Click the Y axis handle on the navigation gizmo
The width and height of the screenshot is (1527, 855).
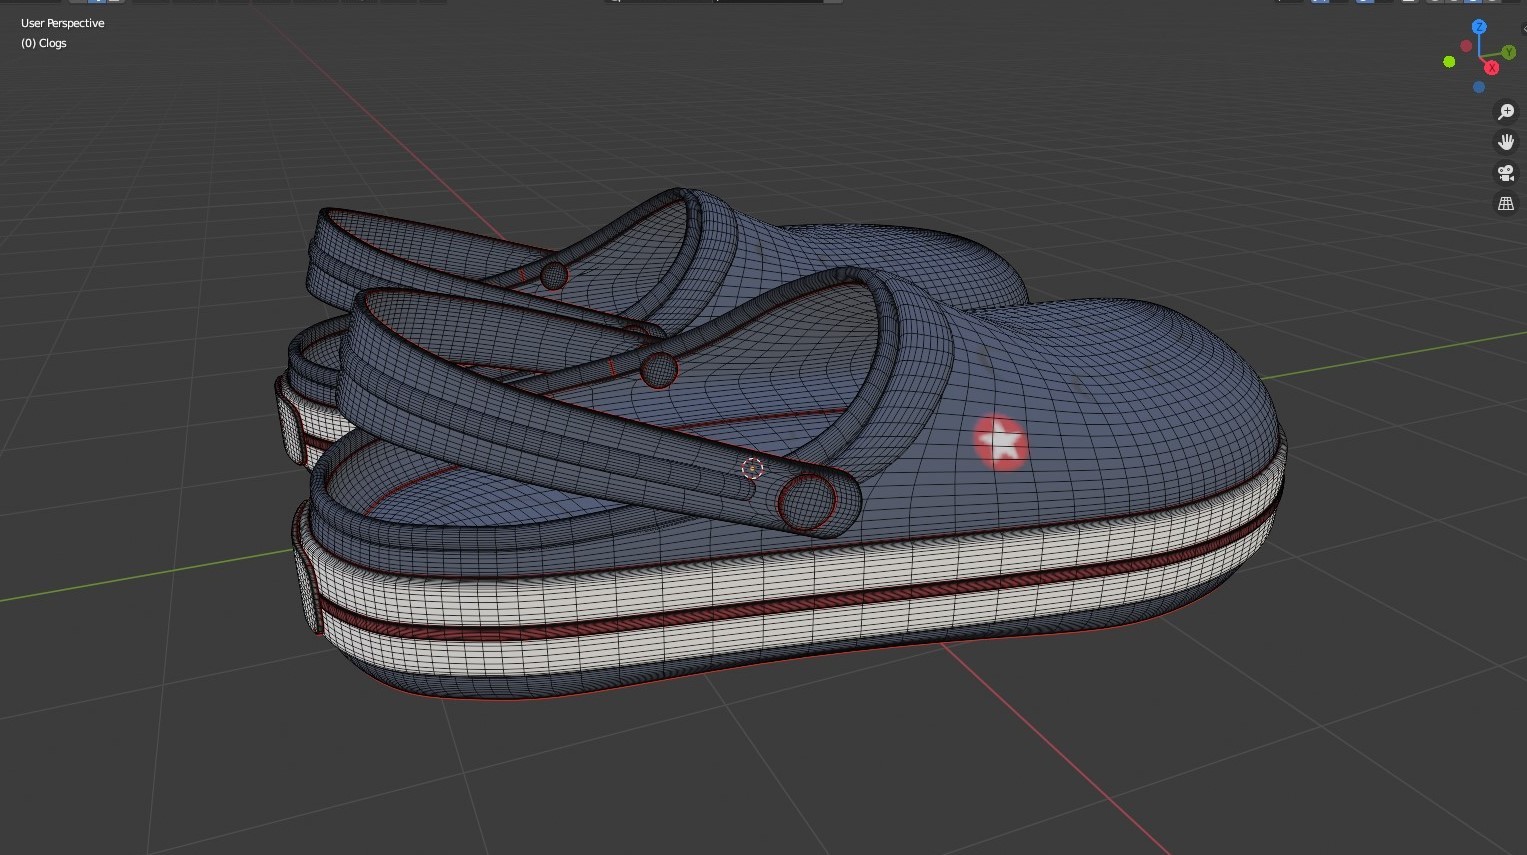tap(1509, 52)
